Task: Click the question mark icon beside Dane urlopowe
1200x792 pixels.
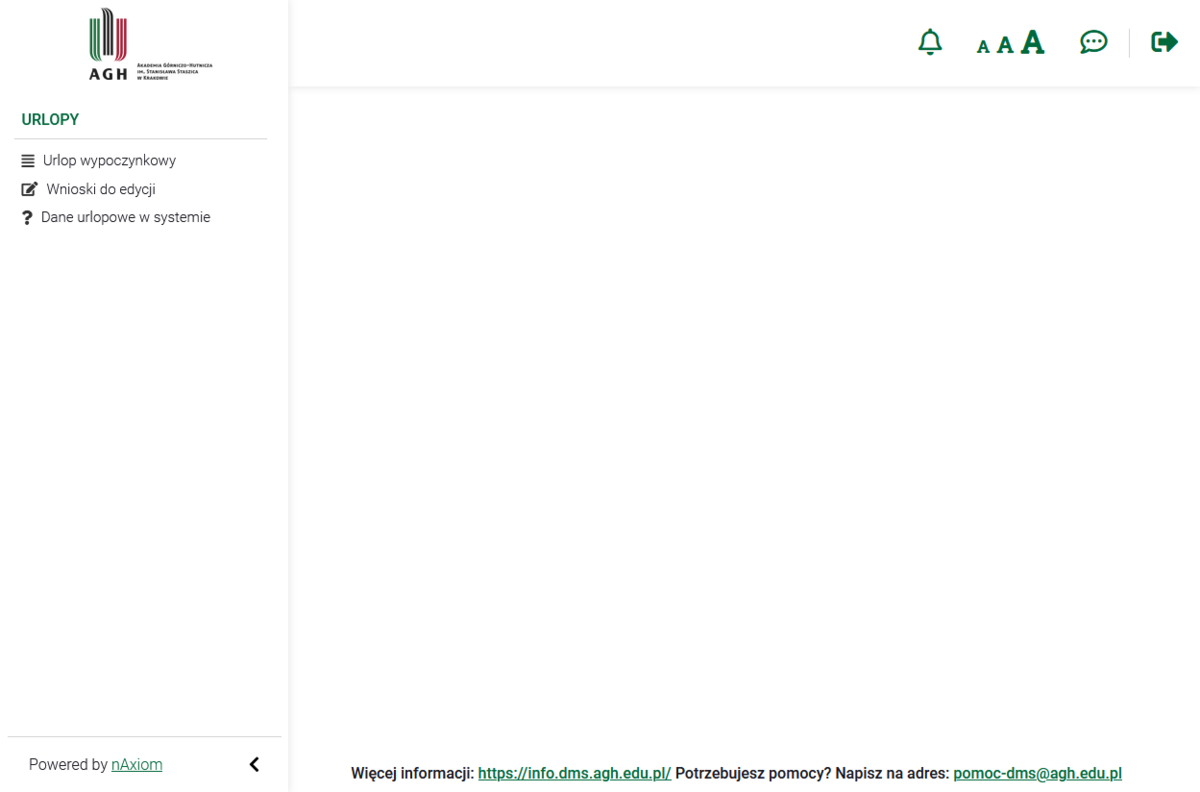Action: tap(27, 218)
